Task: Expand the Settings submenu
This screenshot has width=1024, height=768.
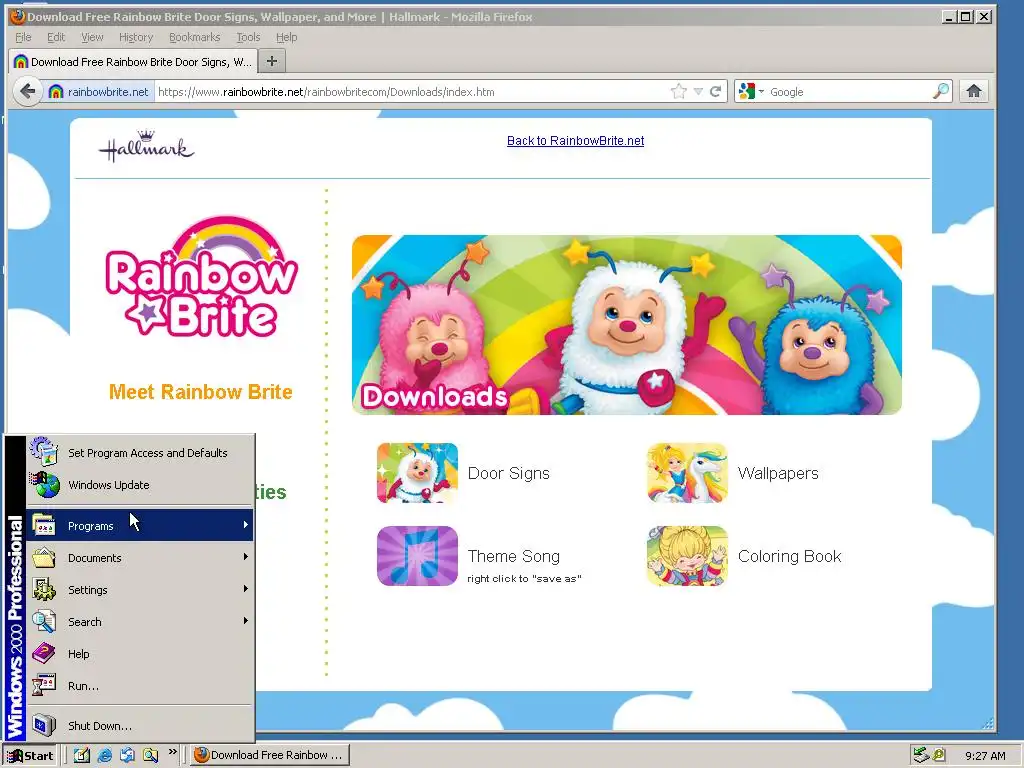Action: pyautogui.click(x=140, y=589)
